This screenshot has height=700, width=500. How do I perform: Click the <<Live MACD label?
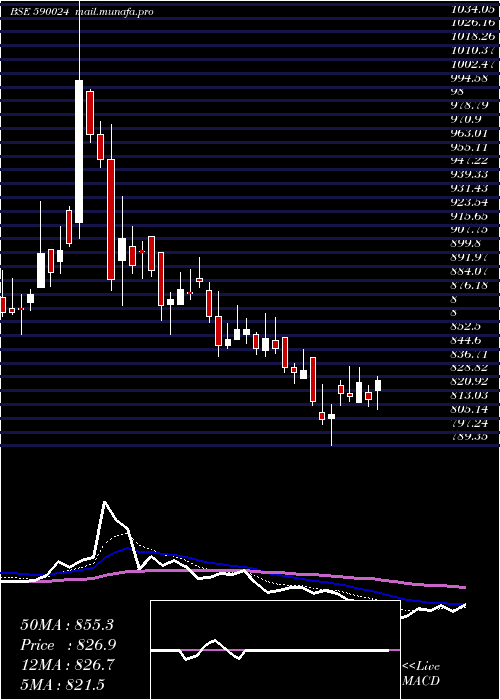421,673
